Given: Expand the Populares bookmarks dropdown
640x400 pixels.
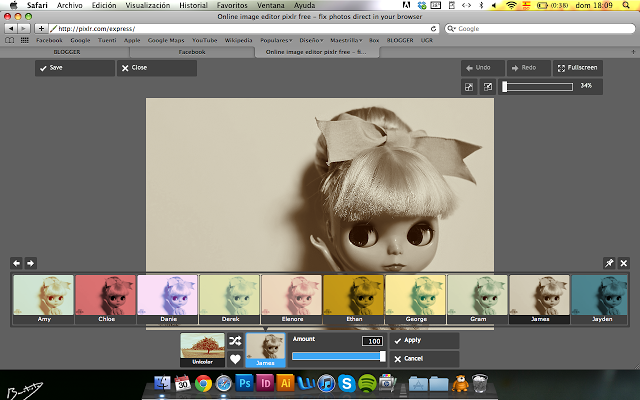Looking at the screenshot, I should [x=277, y=40].
